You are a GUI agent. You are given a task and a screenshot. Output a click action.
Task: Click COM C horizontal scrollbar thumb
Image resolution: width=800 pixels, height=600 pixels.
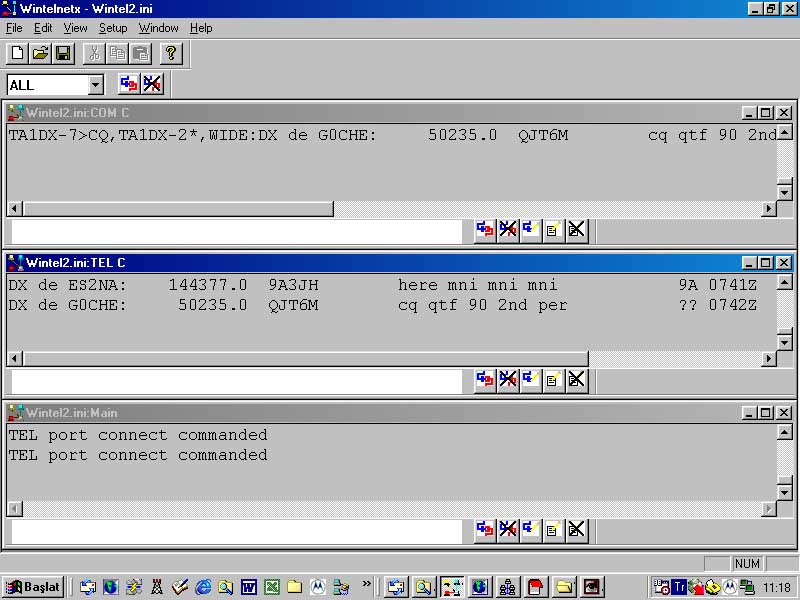coord(179,209)
